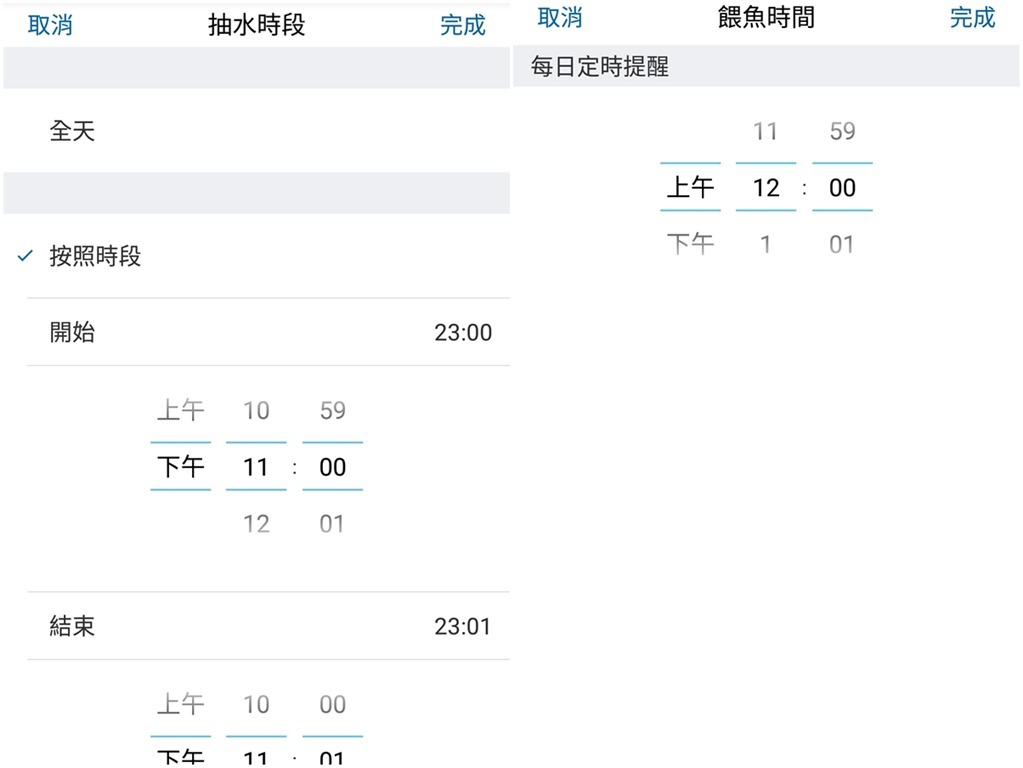Choose minute 59 in 餵魚時間 picker
1023x768 pixels.
pyautogui.click(x=842, y=131)
